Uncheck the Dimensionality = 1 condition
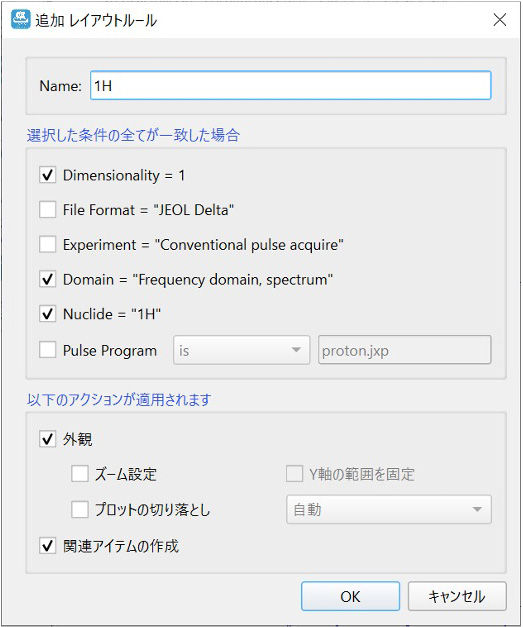The image size is (523, 627). 48,175
